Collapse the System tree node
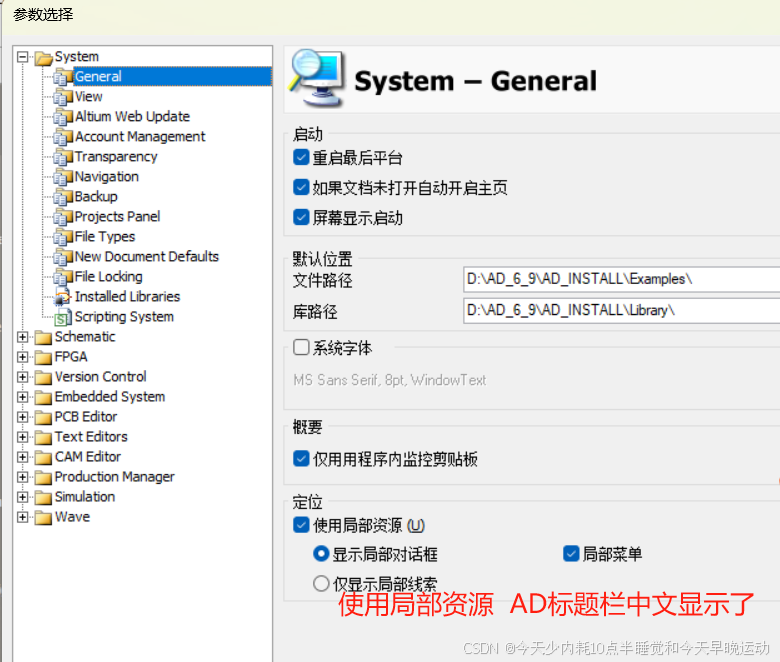This screenshot has height=662, width=780. (22, 57)
